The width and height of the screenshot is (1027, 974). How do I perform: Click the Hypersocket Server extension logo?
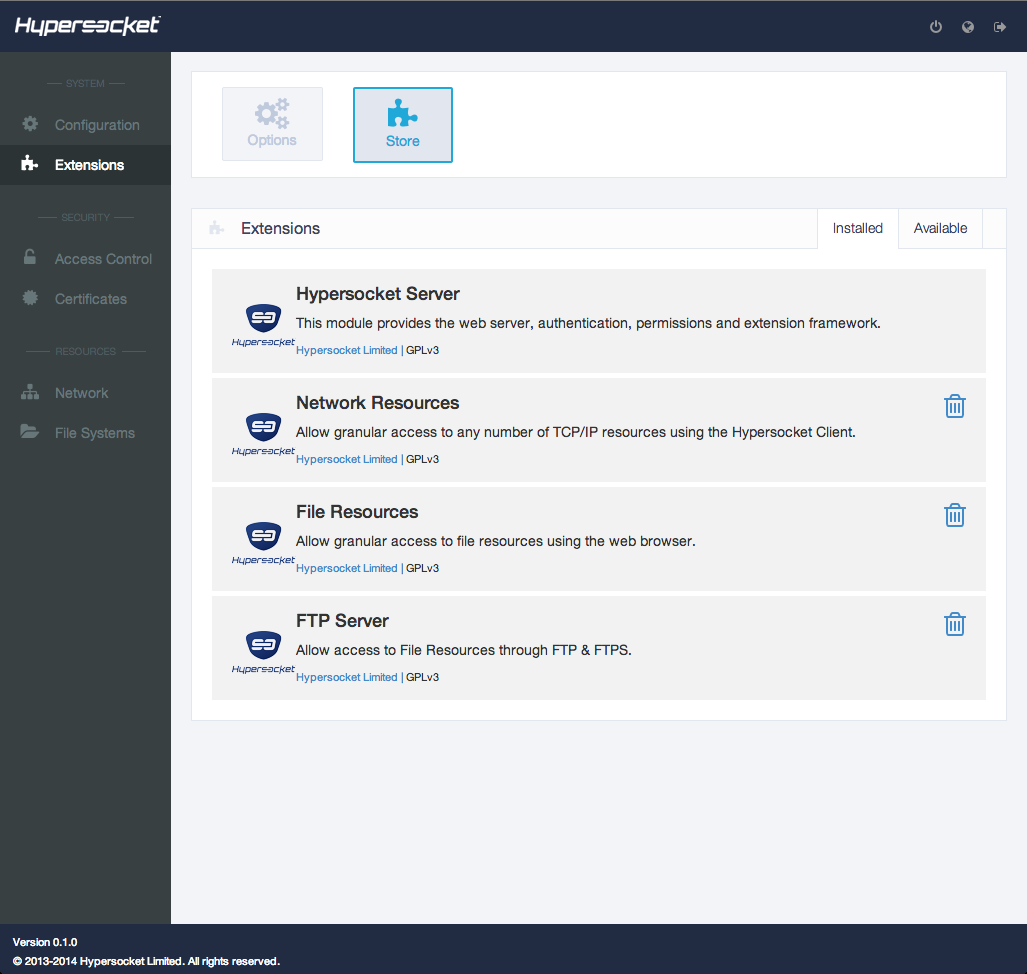tap(263, 326)
